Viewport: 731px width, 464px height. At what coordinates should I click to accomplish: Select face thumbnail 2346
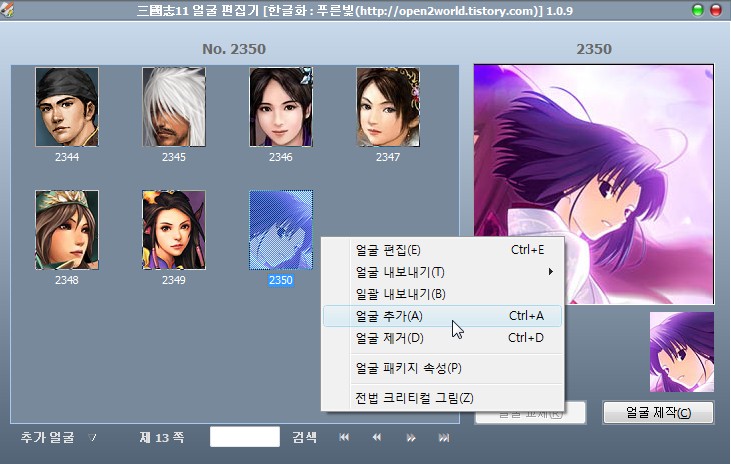pyautogui.click(x=281, y=107)
